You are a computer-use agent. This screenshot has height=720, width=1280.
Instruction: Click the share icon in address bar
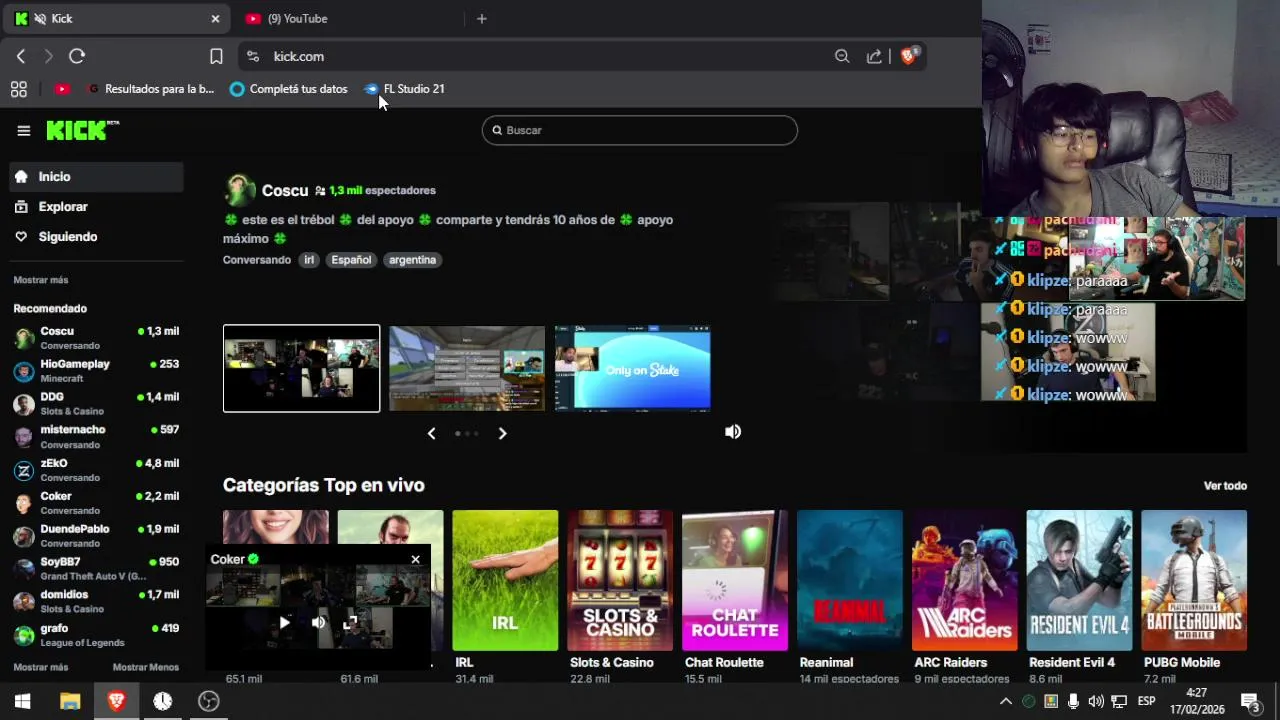pyautogui.click(x=874, y=56)
